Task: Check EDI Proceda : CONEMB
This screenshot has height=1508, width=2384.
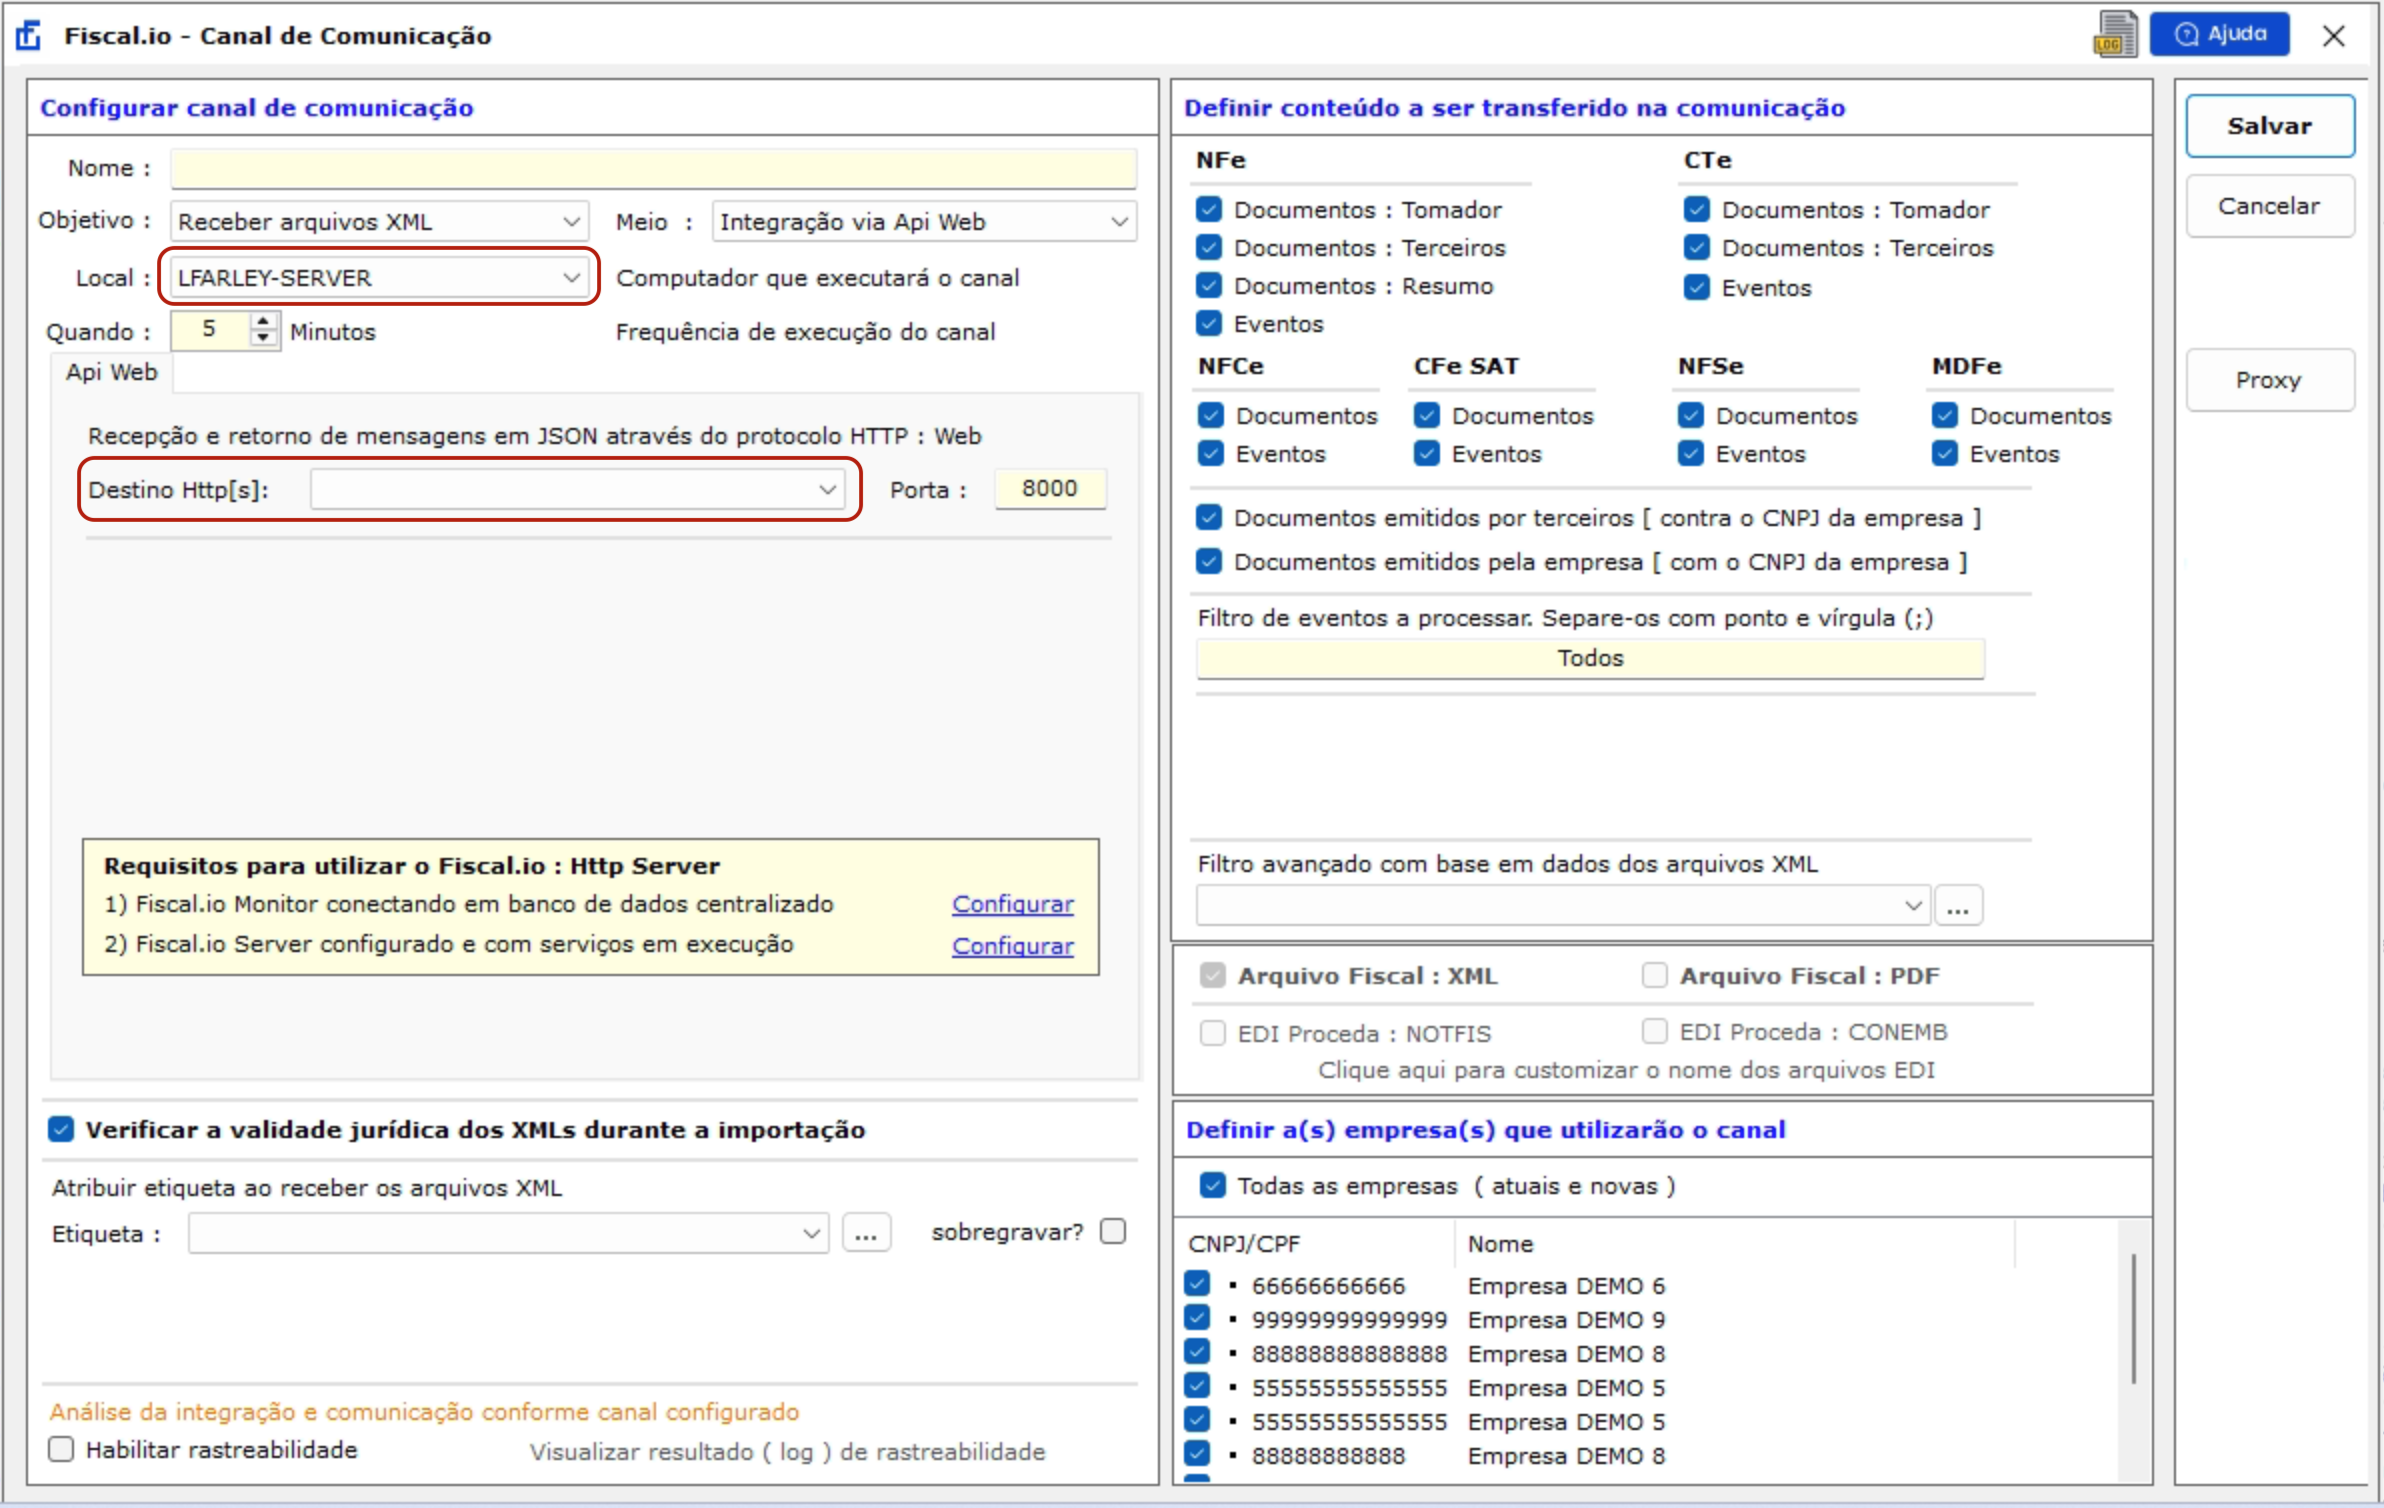Action: (x=1655, y=1031)
